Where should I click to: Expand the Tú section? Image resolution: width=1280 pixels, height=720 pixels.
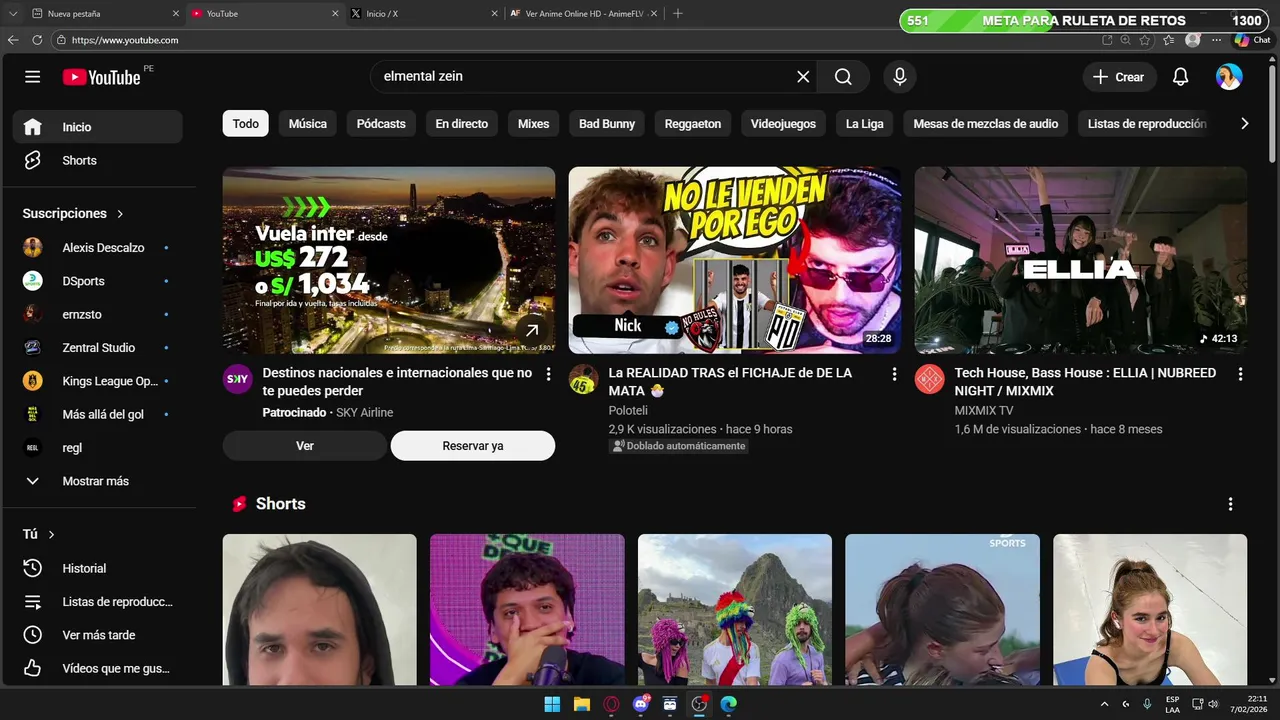[x=39, y=535]
